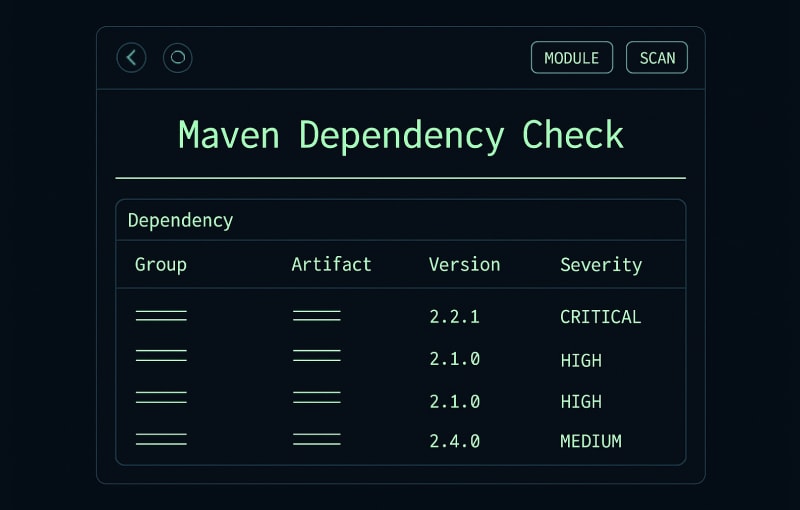Click group placeholder in CRITICAL row
The height and width of the screenshot is (510, 800).
pyautogui.click(x=161, y=316)
